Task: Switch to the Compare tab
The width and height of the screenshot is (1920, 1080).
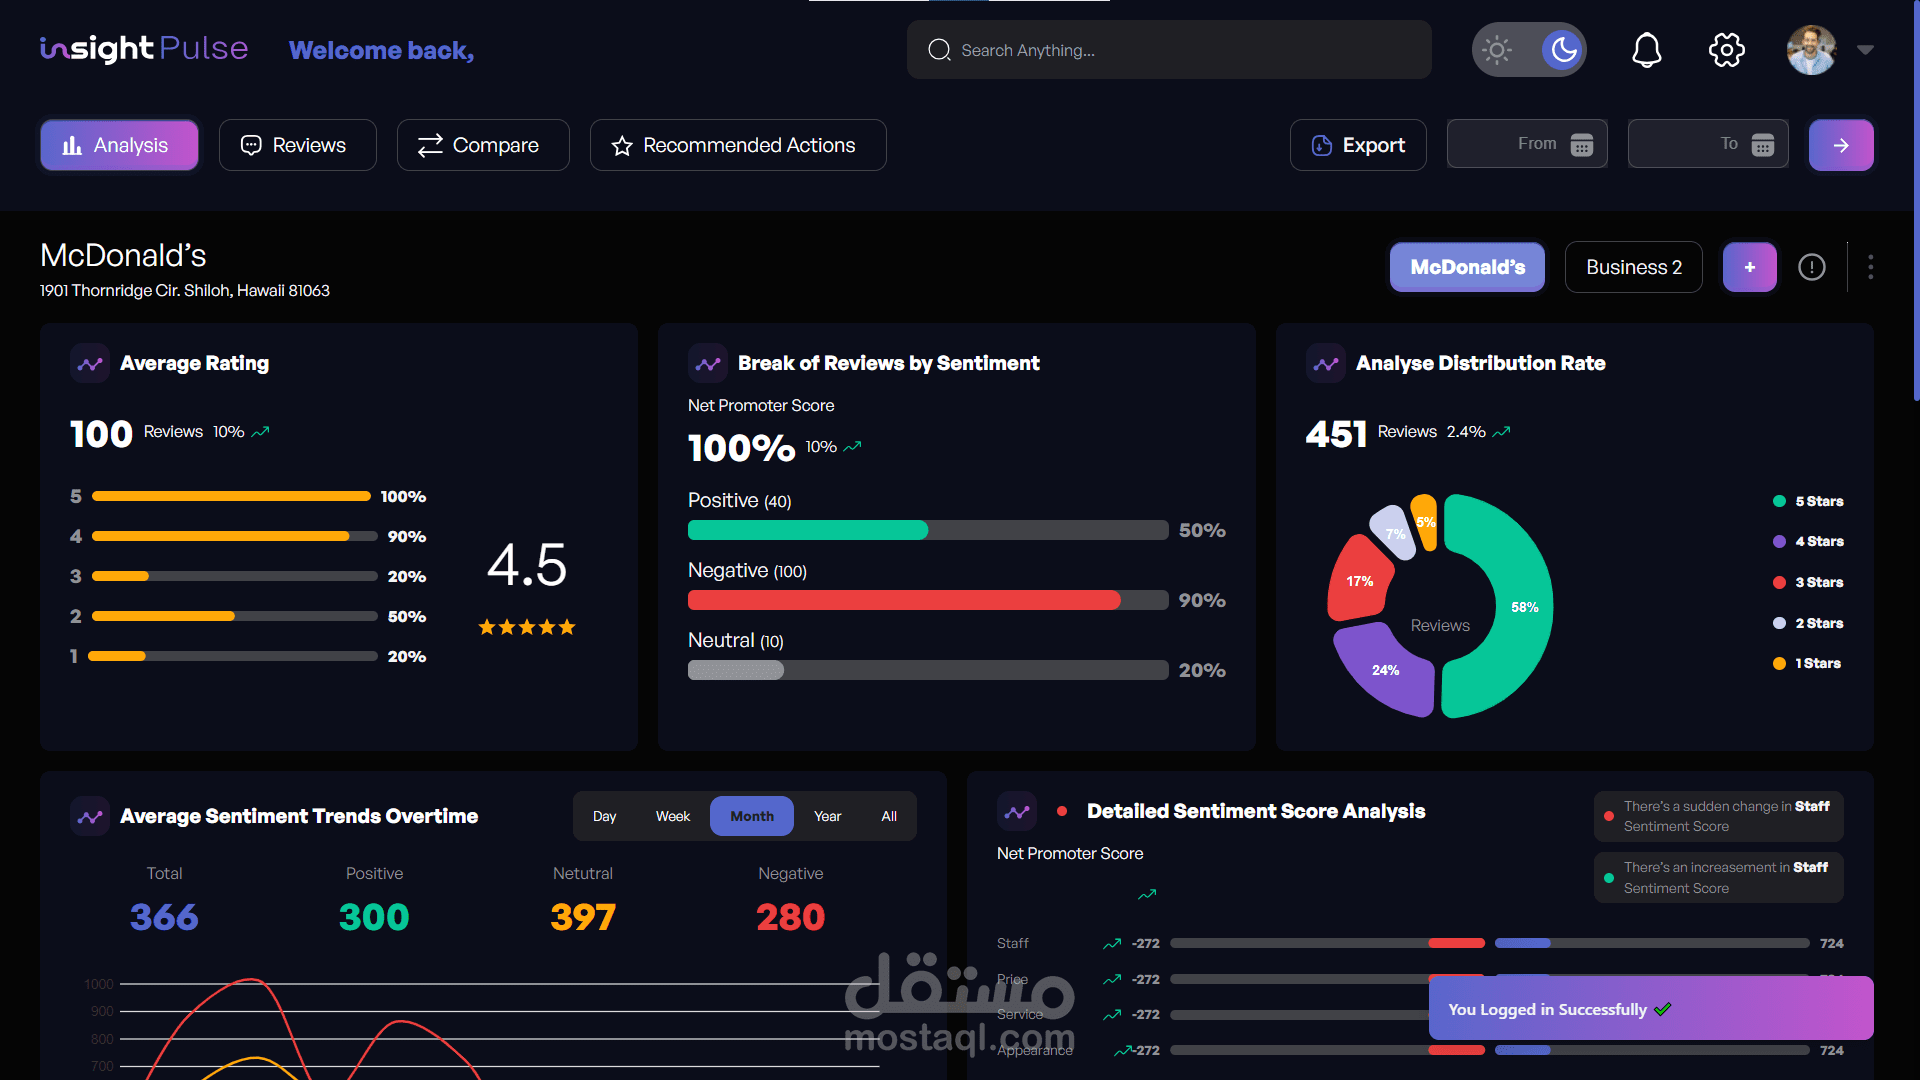Action: click(482, 145)
